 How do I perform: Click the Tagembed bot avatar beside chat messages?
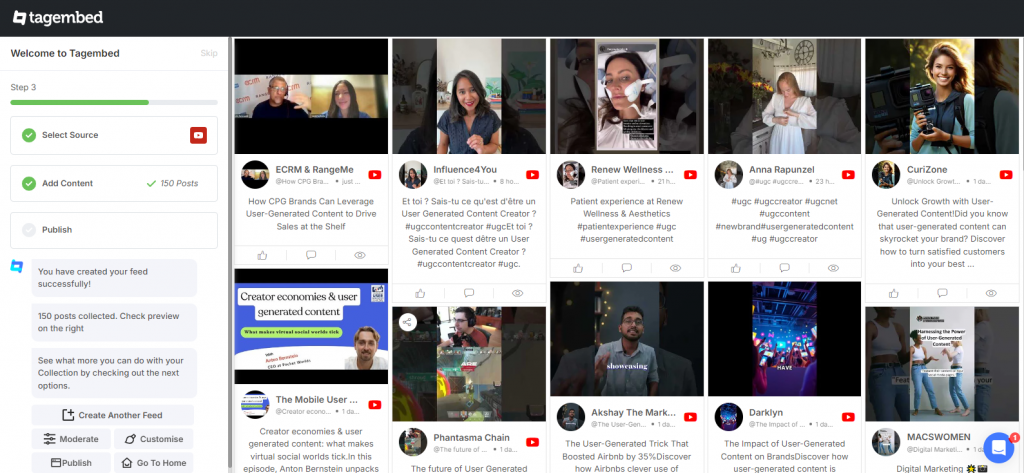(x=16, y=266)
